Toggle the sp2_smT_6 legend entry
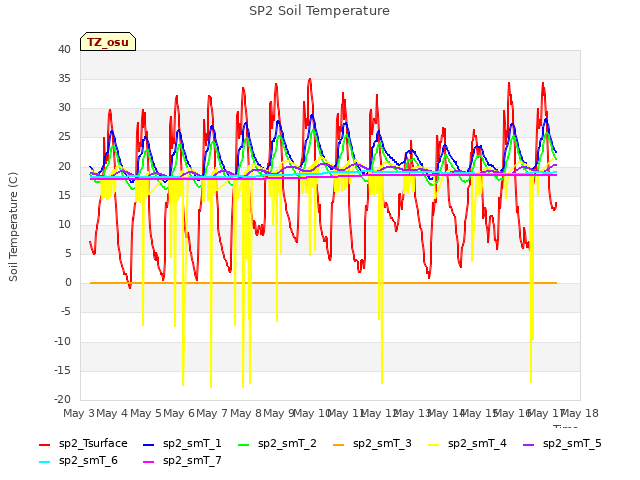 pyautogui.click(x=78, y=460)
